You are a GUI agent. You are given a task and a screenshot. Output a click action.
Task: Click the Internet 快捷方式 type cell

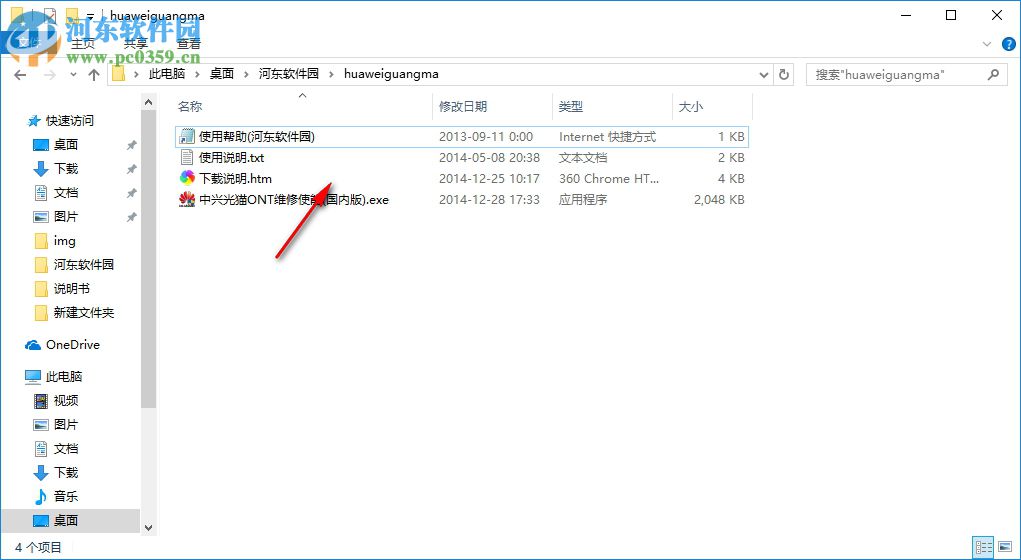[608, 137]
